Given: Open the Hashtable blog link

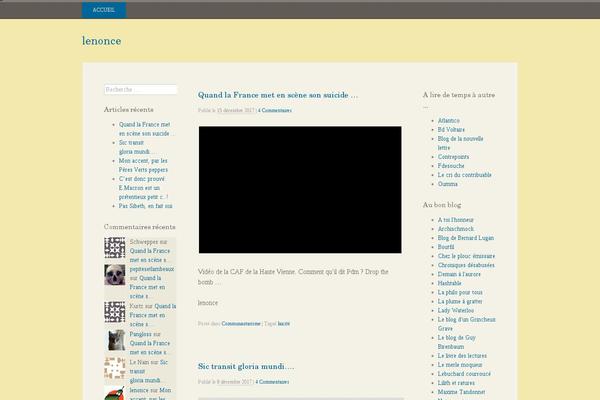Looking at the screenshot, I should [x=449, y=283].
